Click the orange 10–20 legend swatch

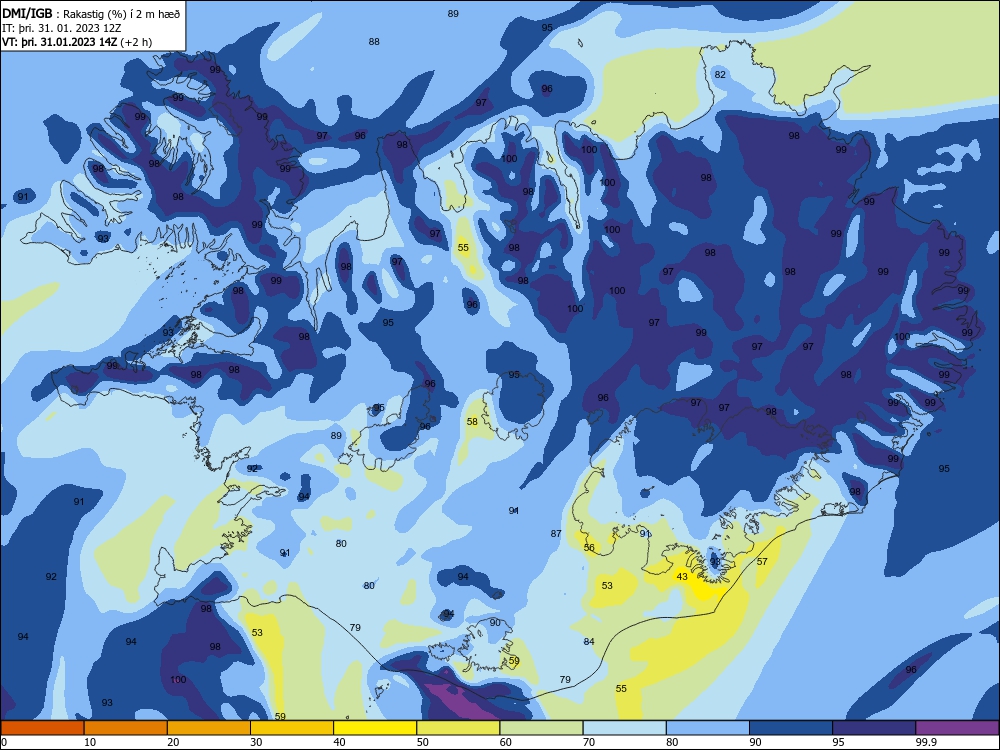pyautogui.click(x=126, y=728)
